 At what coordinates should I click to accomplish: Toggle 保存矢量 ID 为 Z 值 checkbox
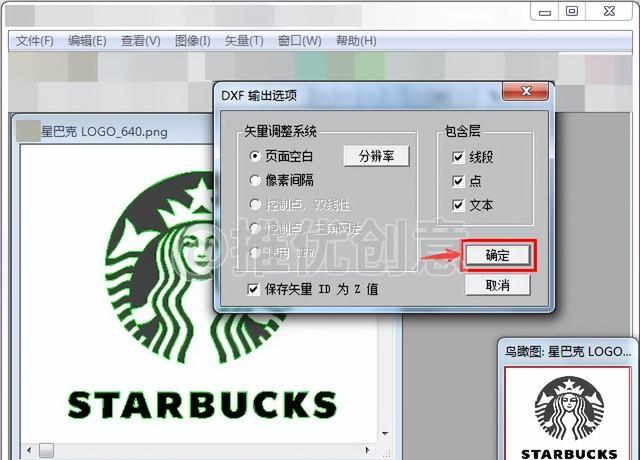pyautogui.click(x=253, y=289)
